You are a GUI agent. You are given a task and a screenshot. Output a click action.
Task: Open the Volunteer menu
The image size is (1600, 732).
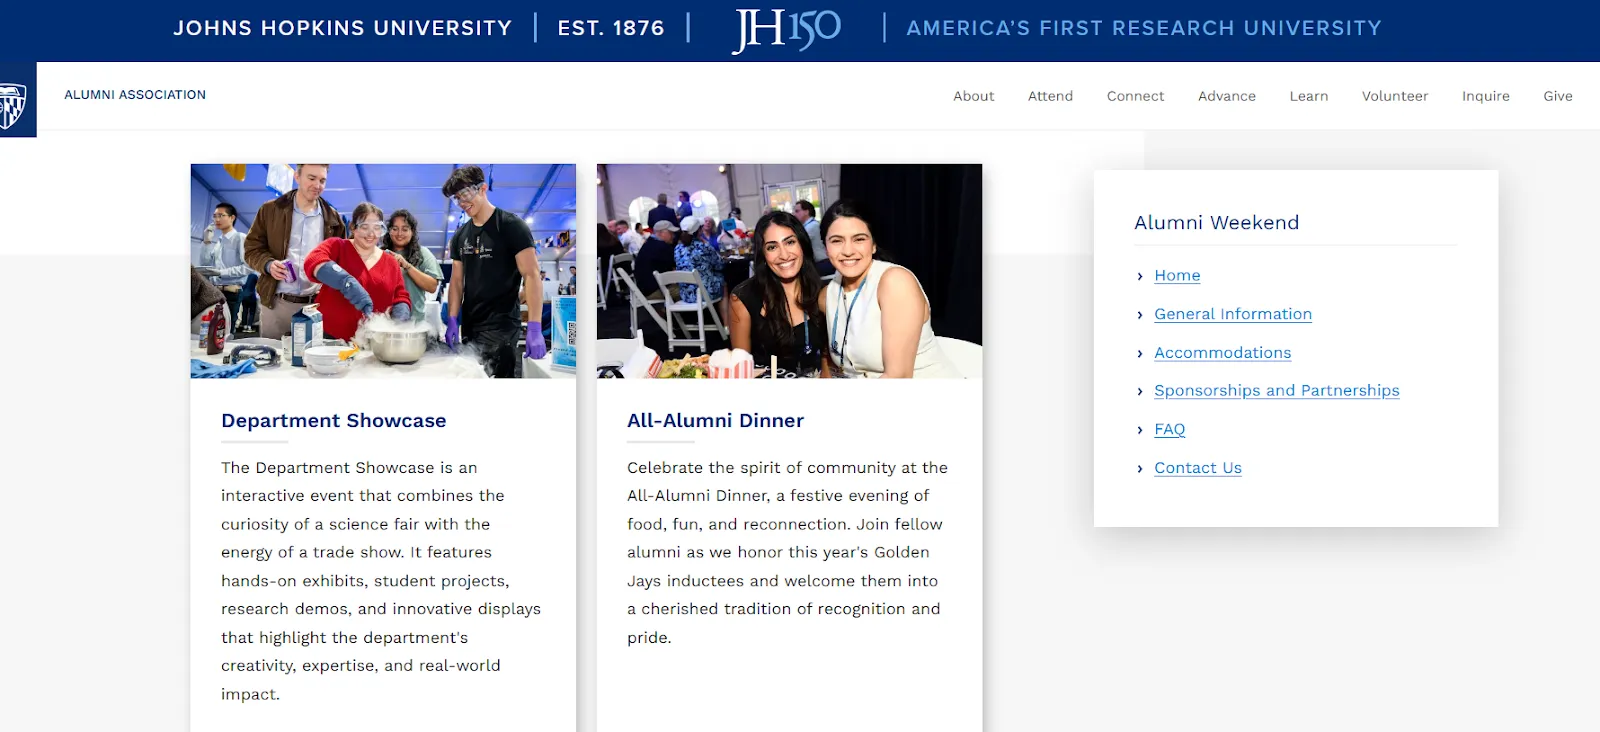[1394, 96]
